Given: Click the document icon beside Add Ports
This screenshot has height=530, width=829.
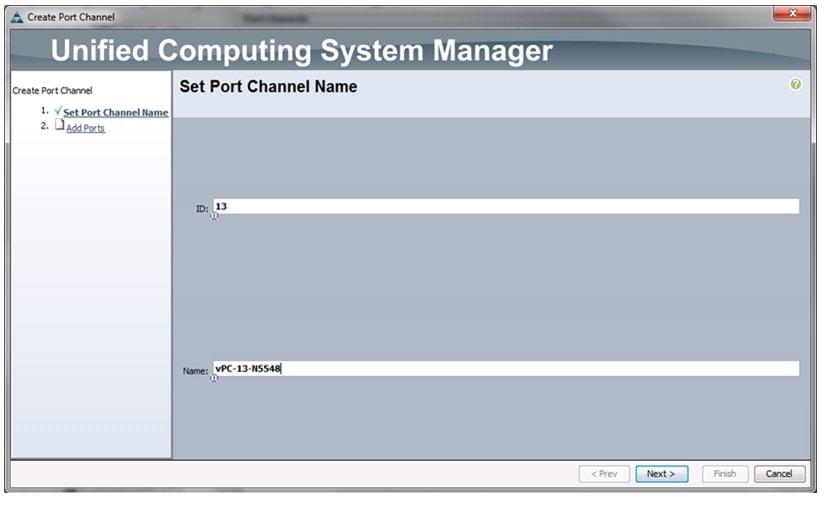Looking at the screenshot, I should 59,126.
